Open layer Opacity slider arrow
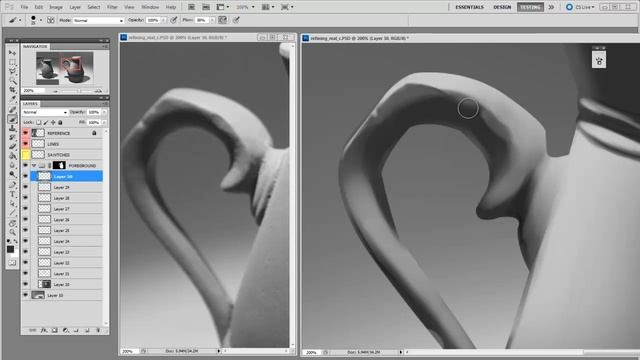Screen dimensions: 640x360 click(104, 112)
